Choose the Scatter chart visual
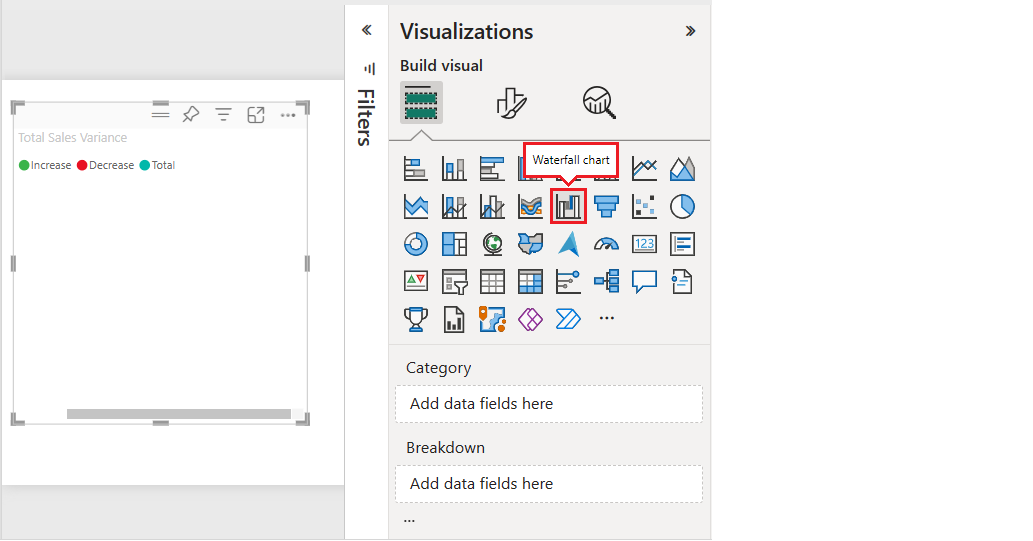 (x=644, y=206)
